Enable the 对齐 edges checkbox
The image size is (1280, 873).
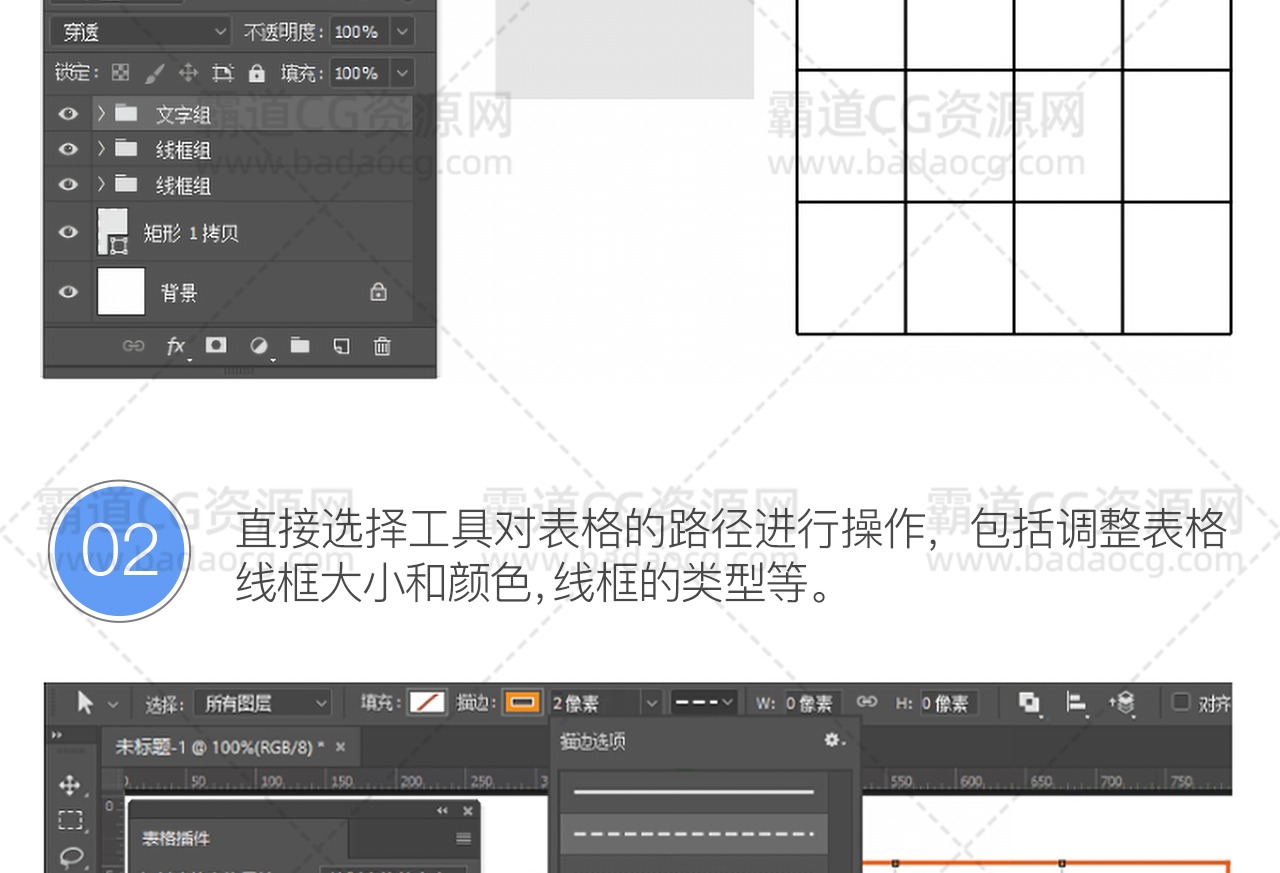click(x=1181, y=702)
